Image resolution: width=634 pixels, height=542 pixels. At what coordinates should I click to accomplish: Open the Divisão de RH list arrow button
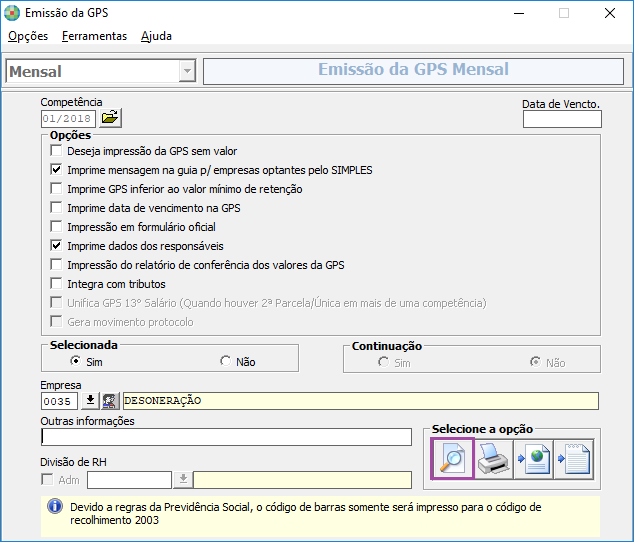point(183,480)
